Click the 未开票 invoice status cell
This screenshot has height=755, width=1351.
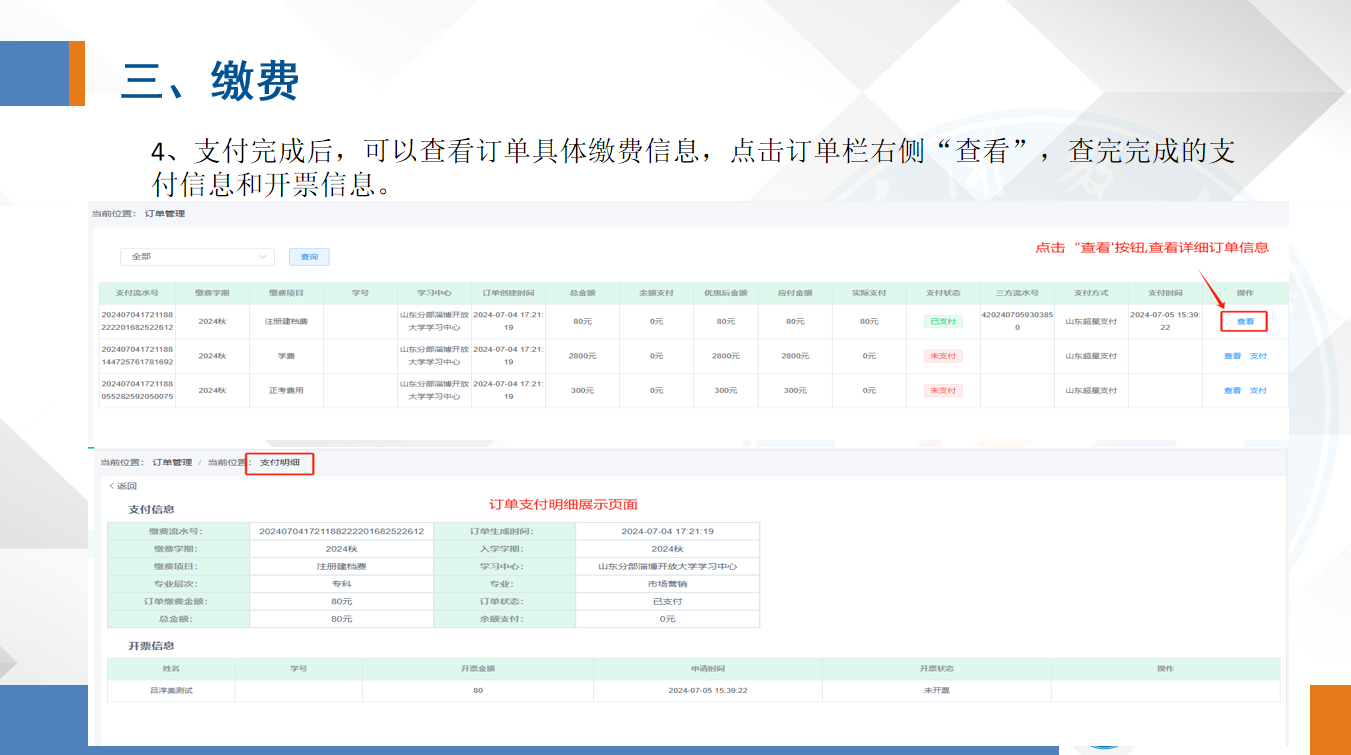pos(936,691)
